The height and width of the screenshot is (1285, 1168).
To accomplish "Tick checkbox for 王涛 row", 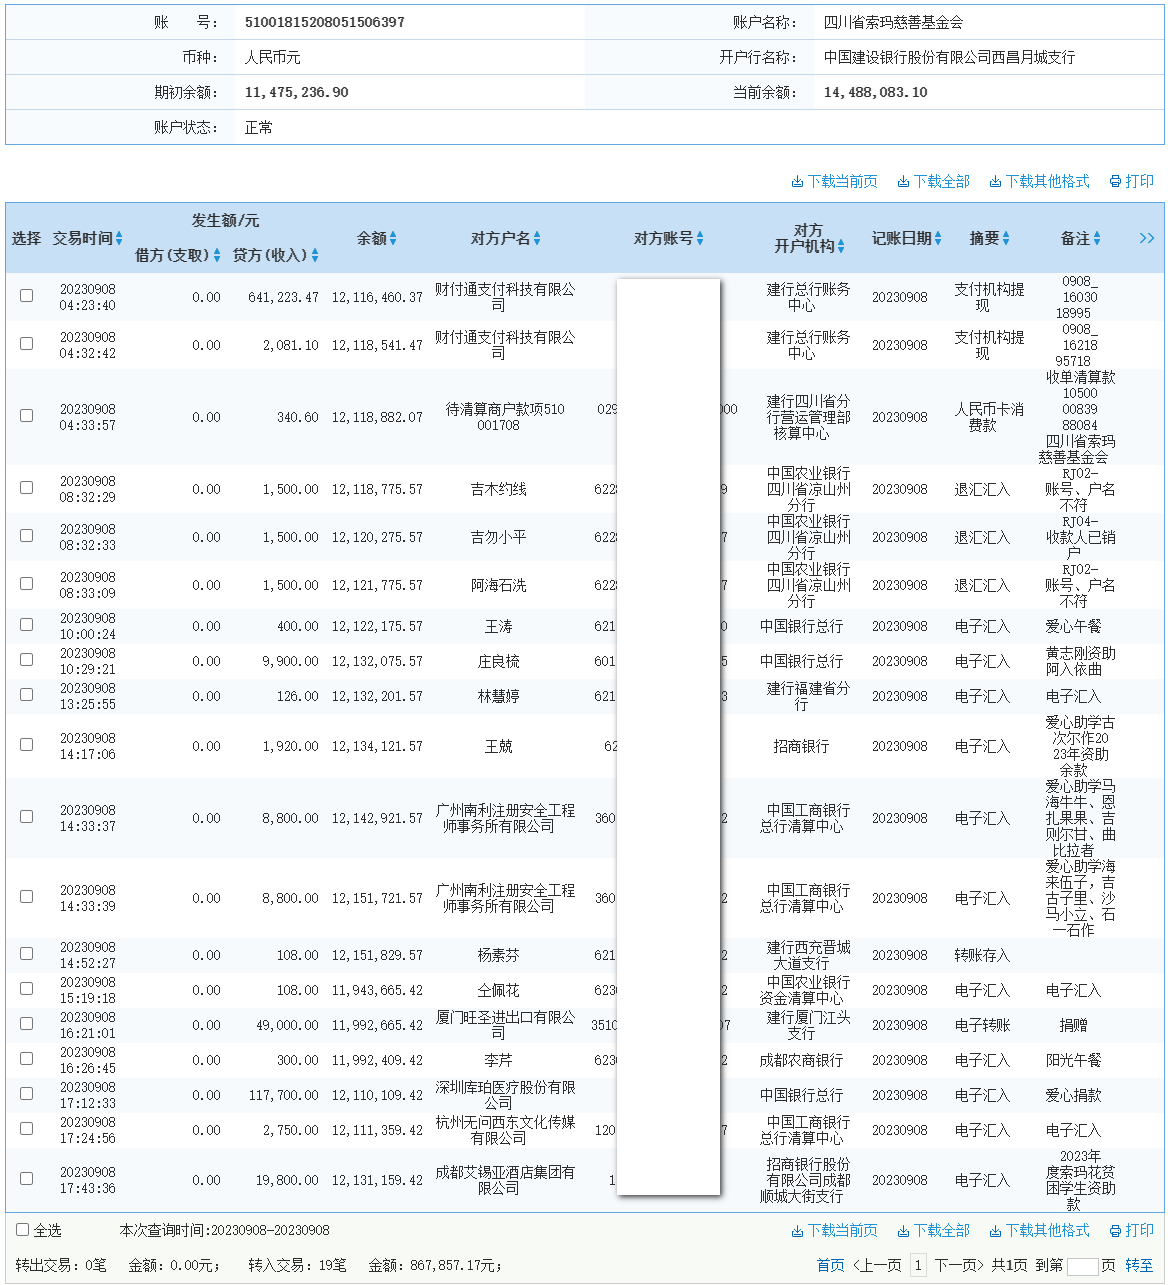I will [27, 625].
